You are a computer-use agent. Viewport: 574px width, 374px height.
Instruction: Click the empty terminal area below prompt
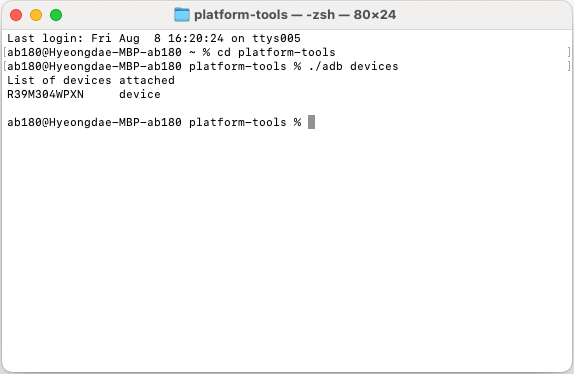pyautogui.click(x=287, y=249)
